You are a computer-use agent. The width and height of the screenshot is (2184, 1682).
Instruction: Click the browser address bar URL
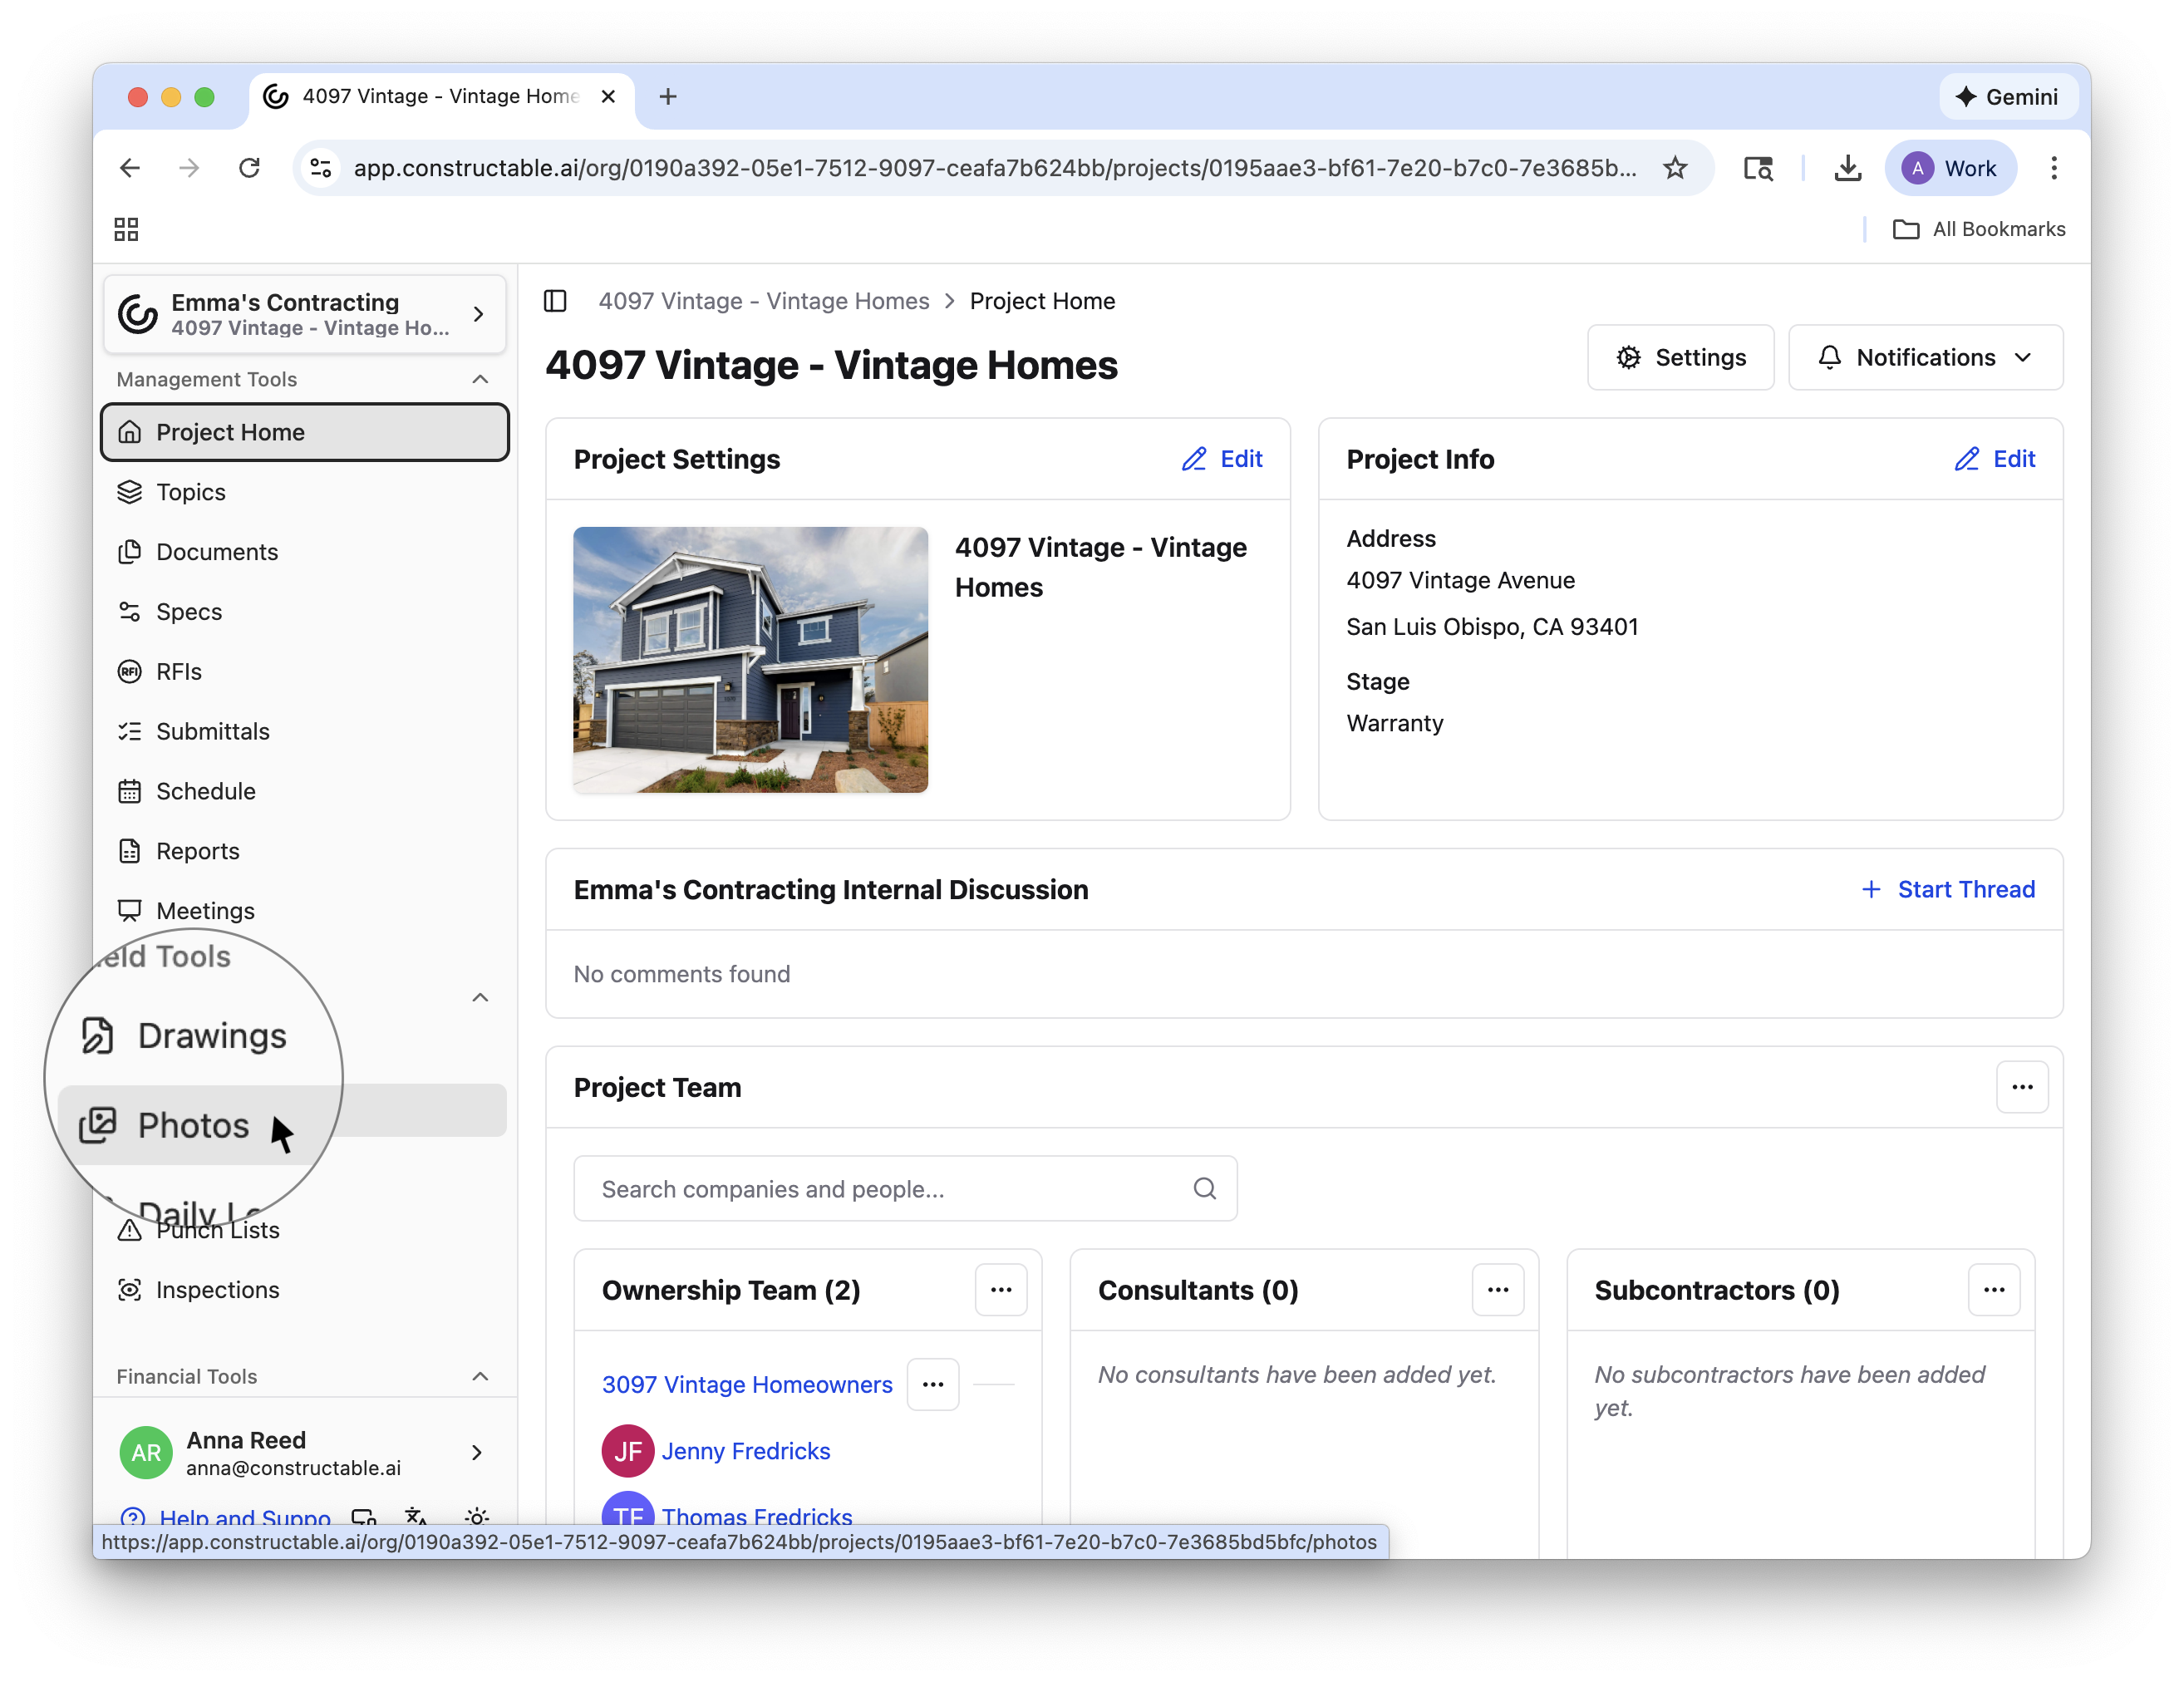coord(995,168)
